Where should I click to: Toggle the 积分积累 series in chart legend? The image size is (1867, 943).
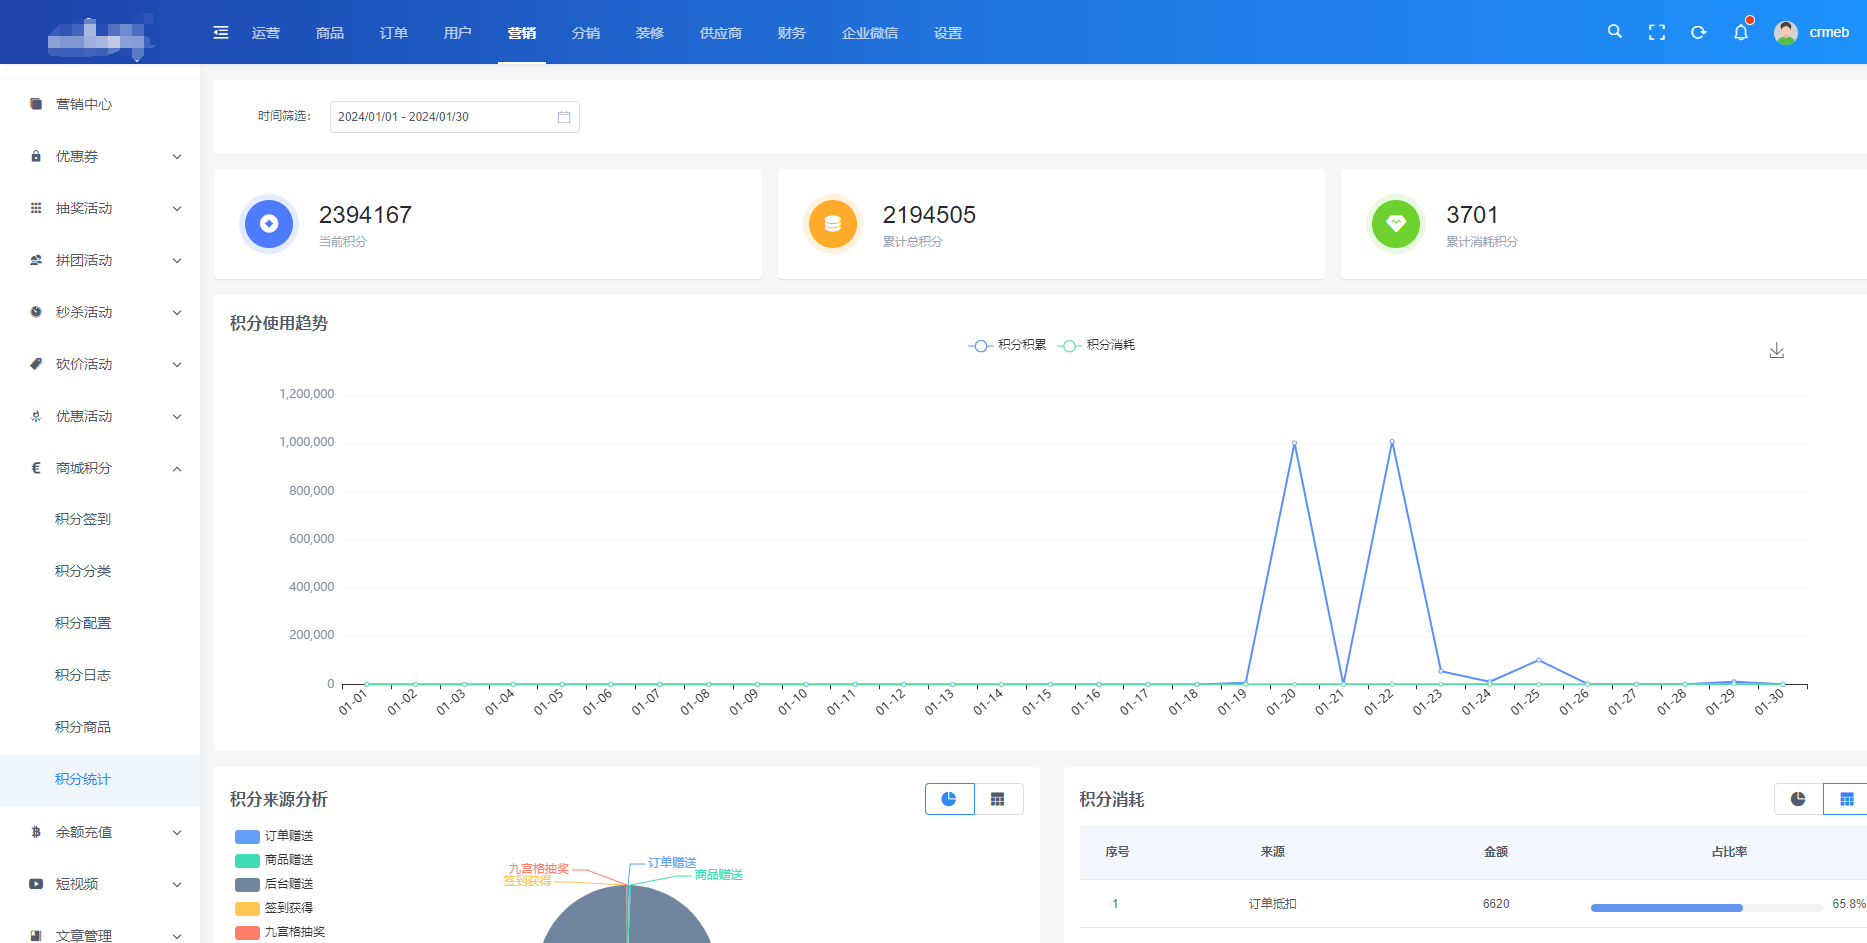coord(1007,345)
